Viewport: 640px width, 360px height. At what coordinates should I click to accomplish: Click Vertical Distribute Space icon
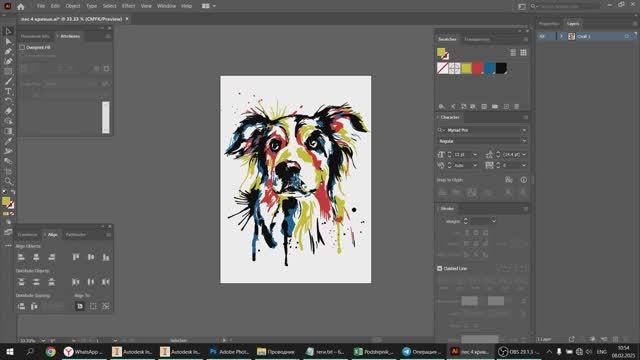pos(21,306)
